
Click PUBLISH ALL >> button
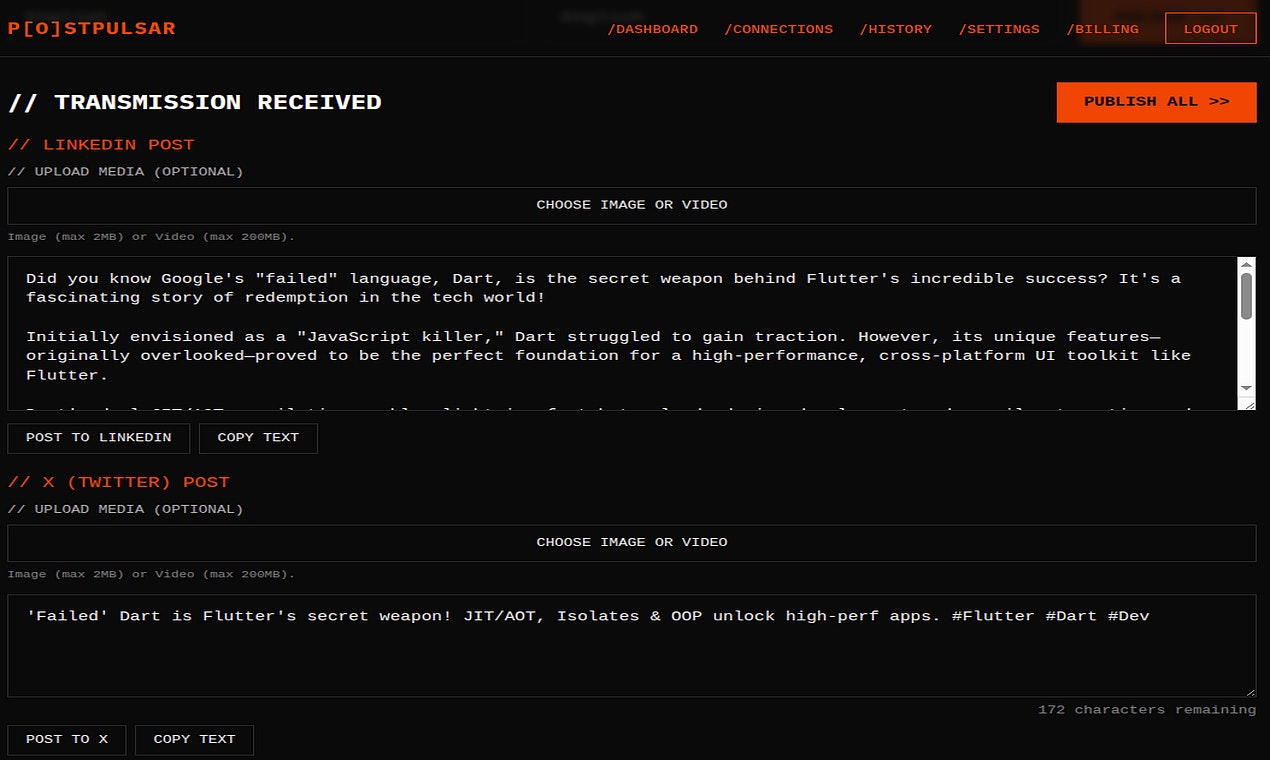(1157, 102)
